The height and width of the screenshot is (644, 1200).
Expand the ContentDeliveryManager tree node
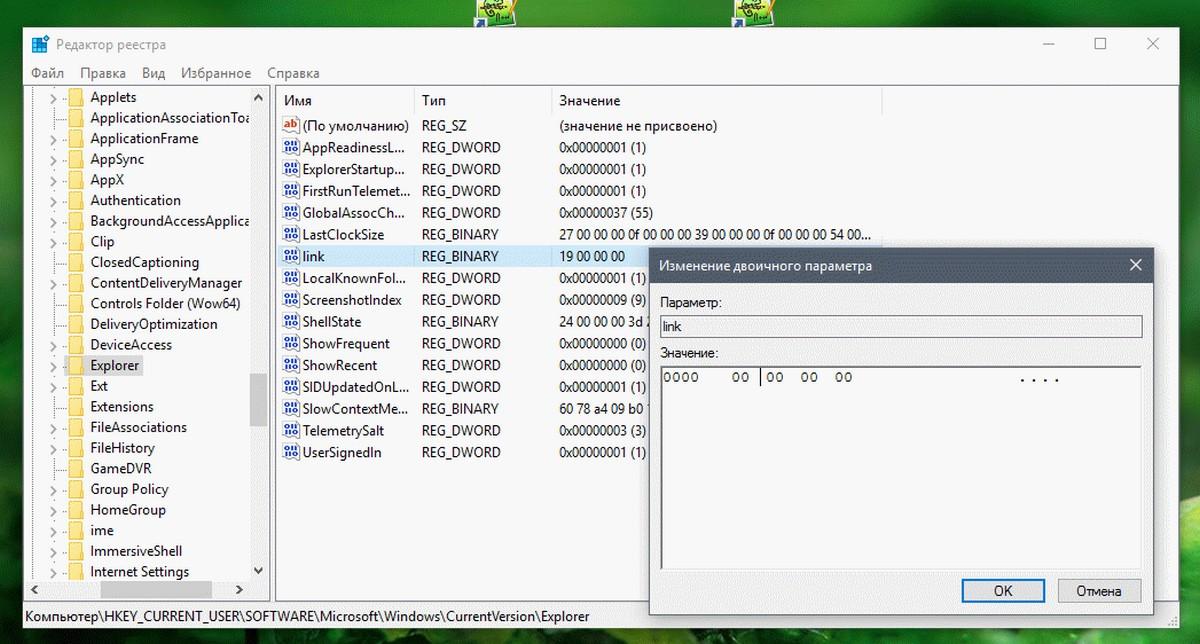pyautogui.click(x=53, y=283)
